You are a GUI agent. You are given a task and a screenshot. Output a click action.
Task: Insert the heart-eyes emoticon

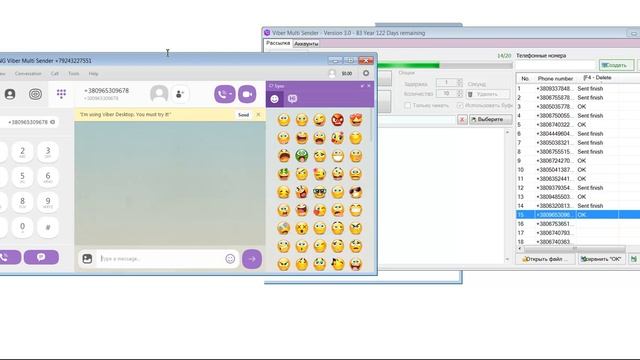(x=356, y=120)
